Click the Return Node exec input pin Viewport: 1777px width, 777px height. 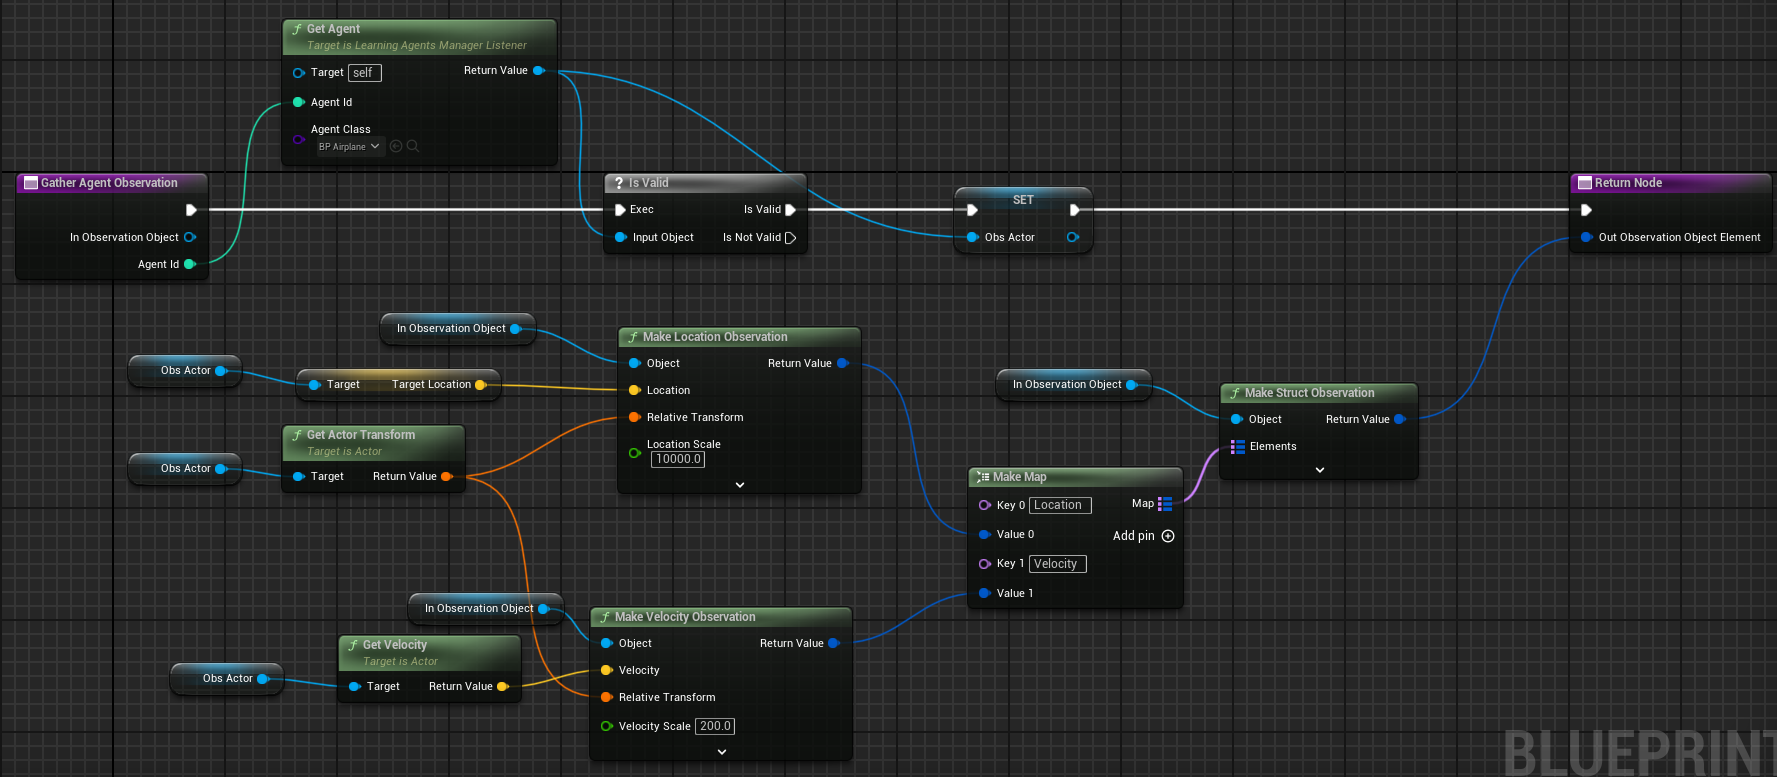click(1586, 210)
